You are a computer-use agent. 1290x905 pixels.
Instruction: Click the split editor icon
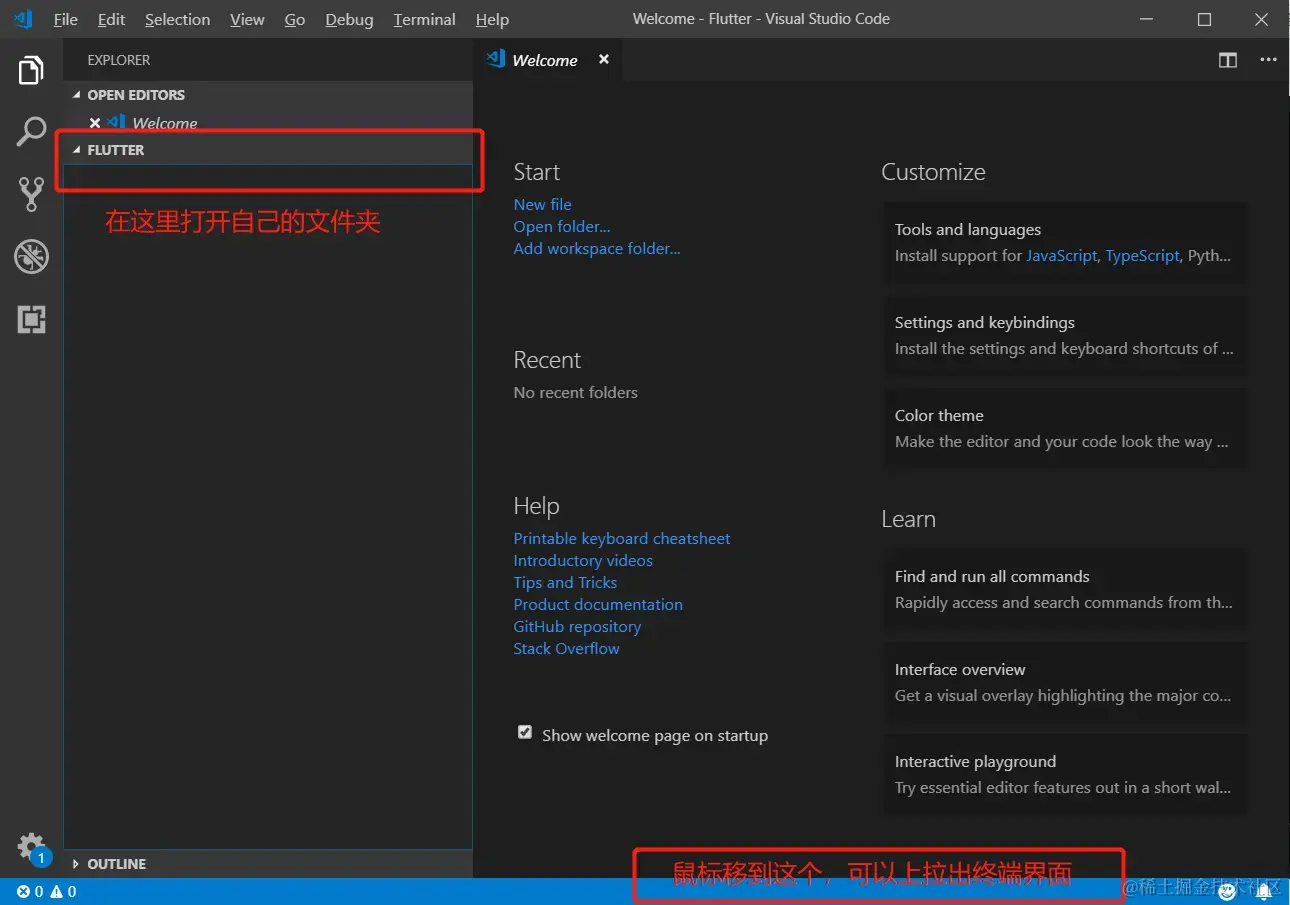pos(1228,60)
